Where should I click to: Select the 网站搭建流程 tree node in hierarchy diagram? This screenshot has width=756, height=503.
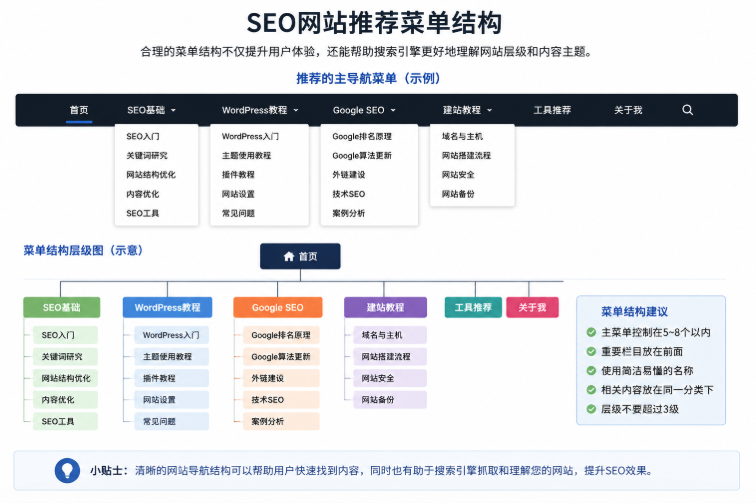[390, 356]
